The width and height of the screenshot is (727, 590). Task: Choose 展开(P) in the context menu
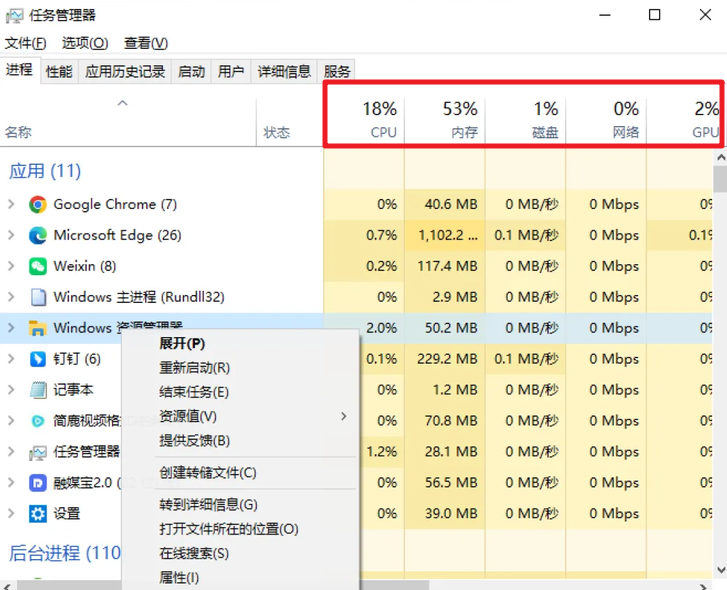(241, 343)
